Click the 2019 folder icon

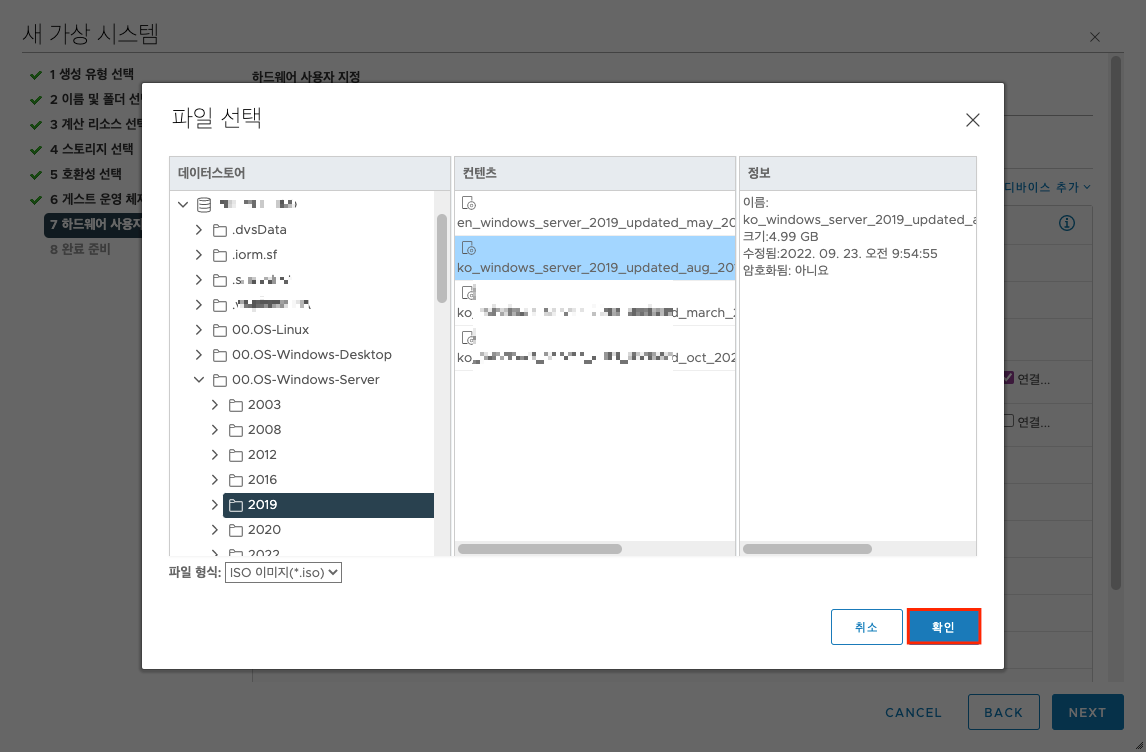click(x=236, y=505)
